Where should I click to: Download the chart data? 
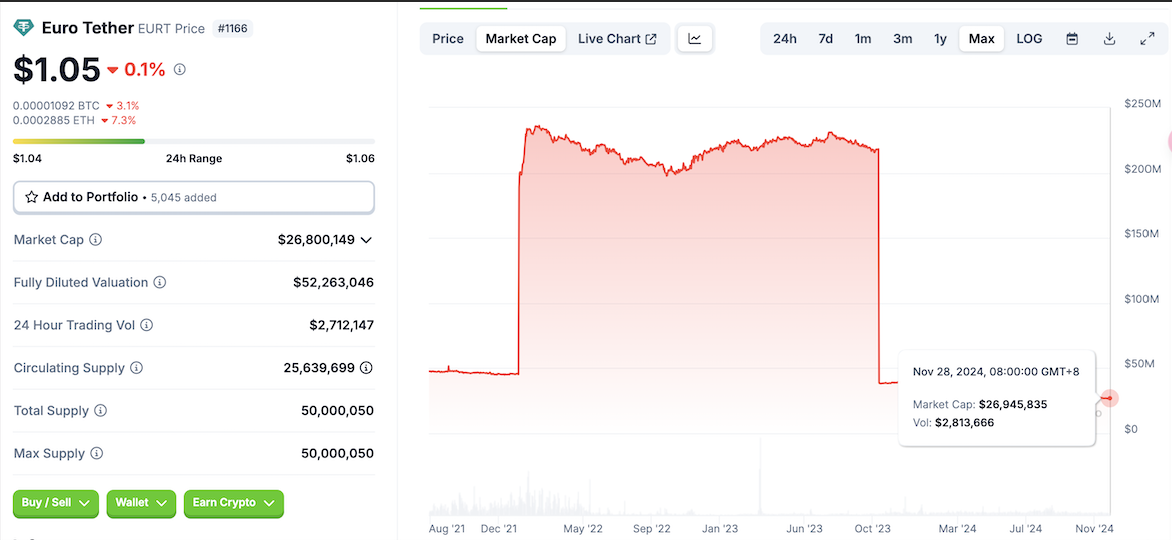pos(1109,39)
